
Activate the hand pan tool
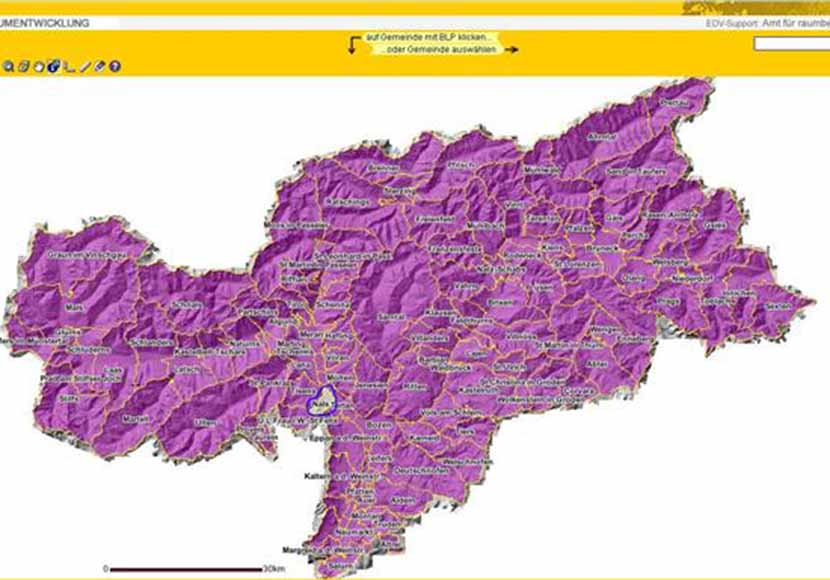click(x=39, y=67)
